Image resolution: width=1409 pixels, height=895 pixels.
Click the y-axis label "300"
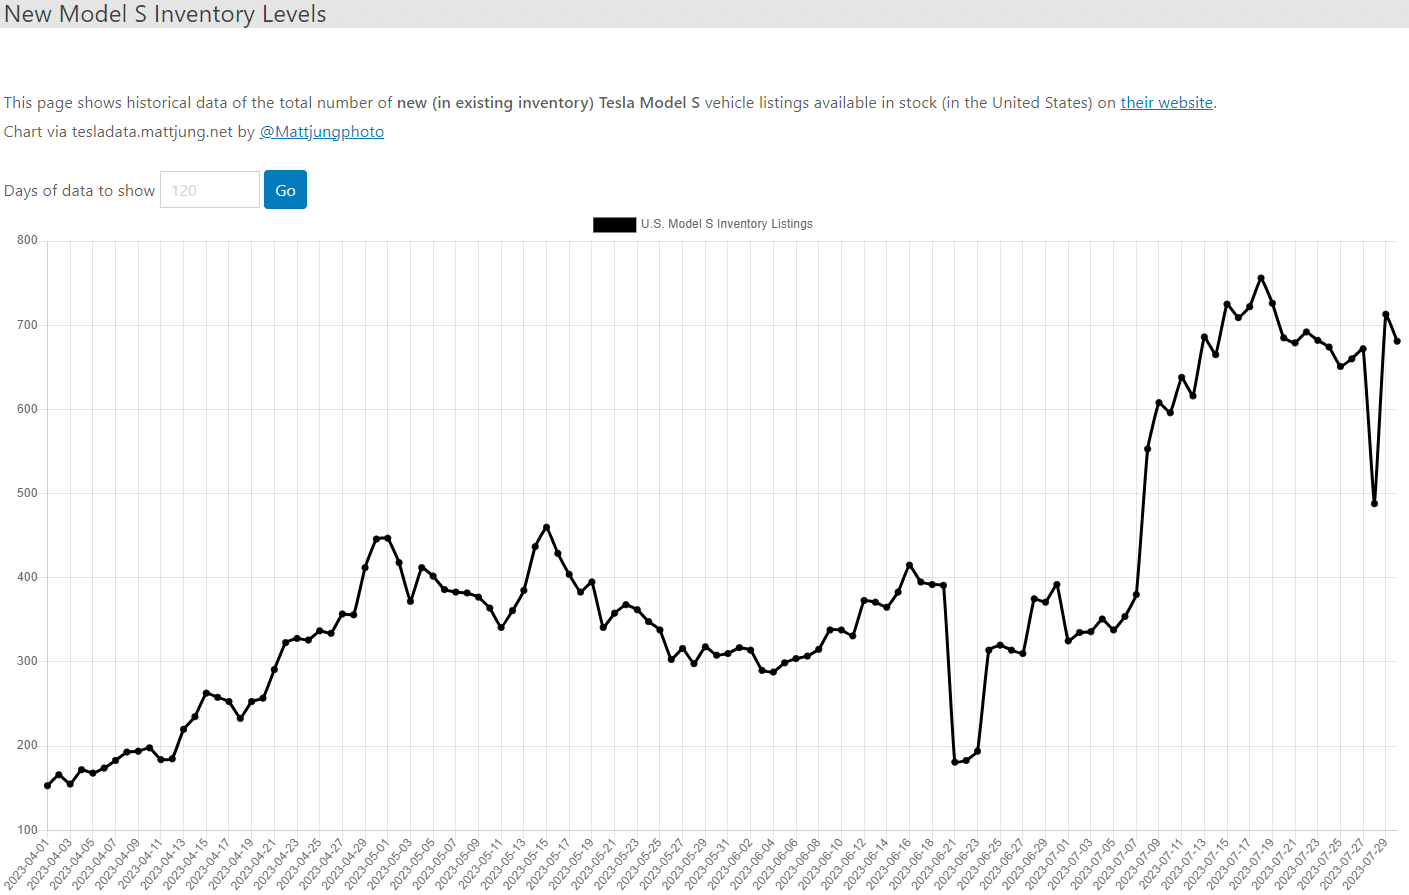point(27,660)
